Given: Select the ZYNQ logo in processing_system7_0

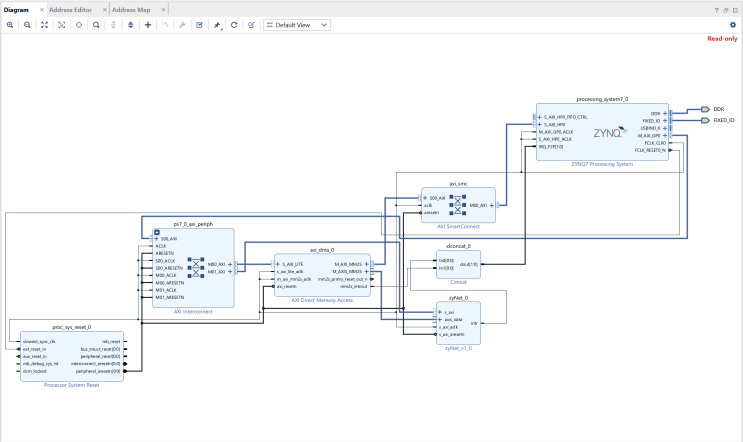Looking at the screenshot, I should (610, 133).
